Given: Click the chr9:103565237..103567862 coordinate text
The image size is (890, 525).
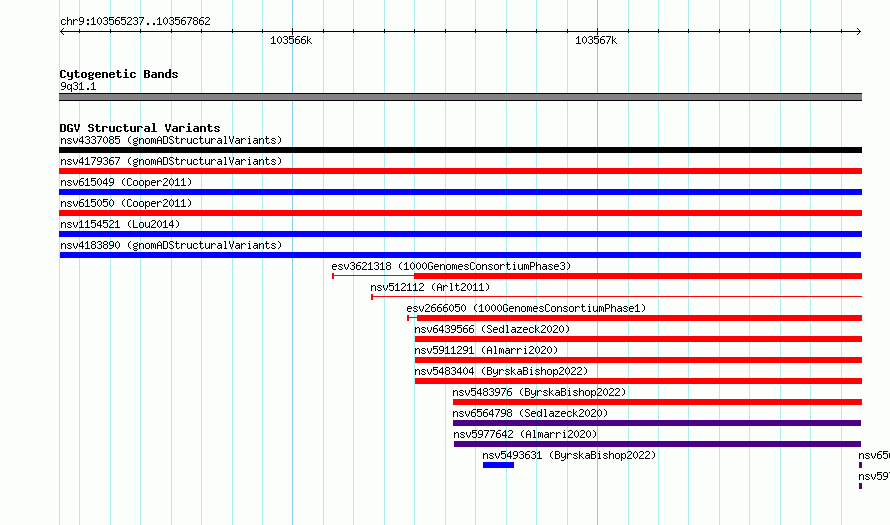Looking at the screenshot, I should pyautogui.click(x=135, y=21).
